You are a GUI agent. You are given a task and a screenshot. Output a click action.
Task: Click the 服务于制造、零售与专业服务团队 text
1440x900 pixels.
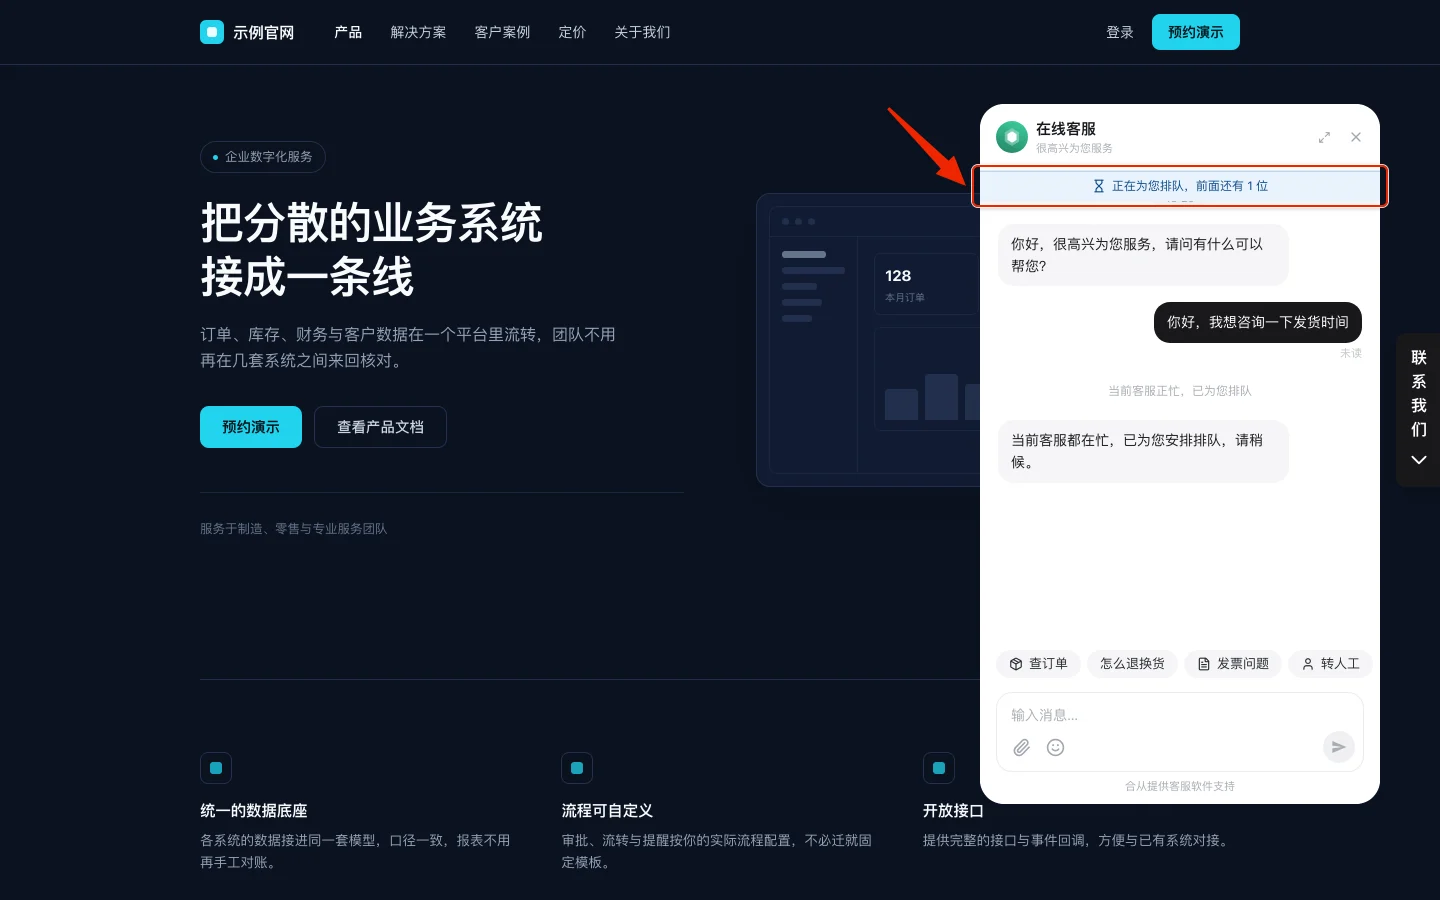pos(293,529)
